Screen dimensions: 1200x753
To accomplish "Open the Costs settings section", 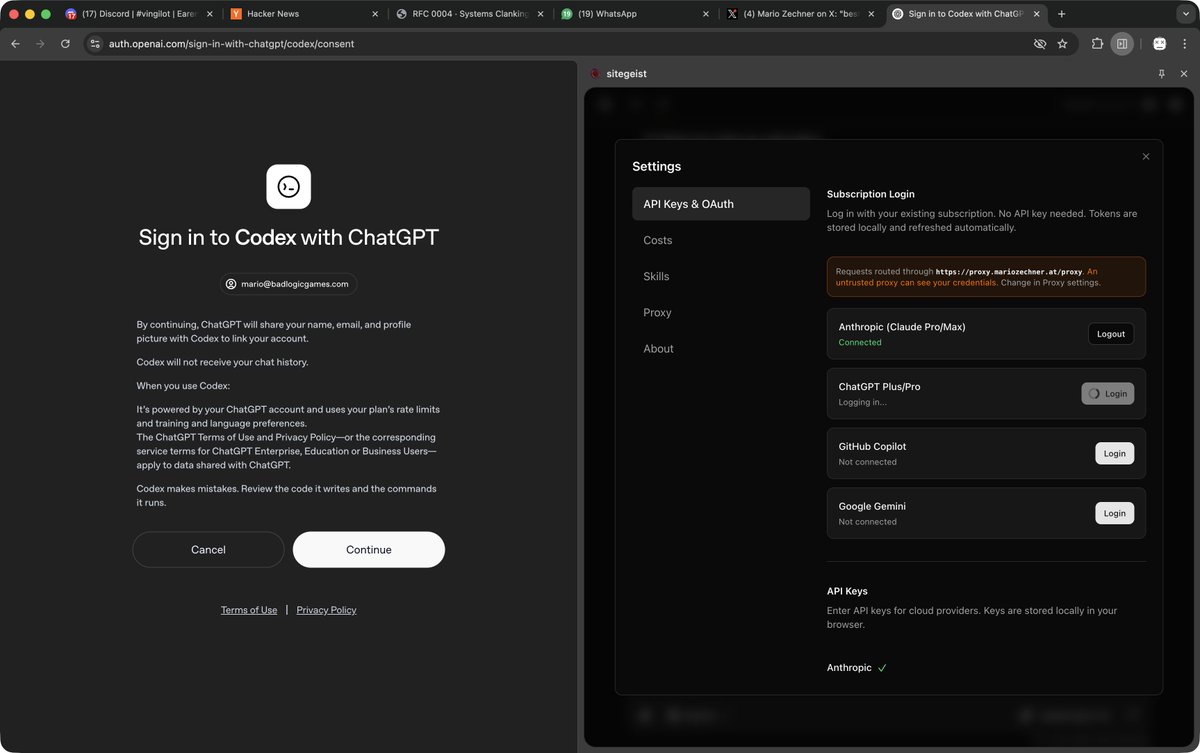I will 720,240.
